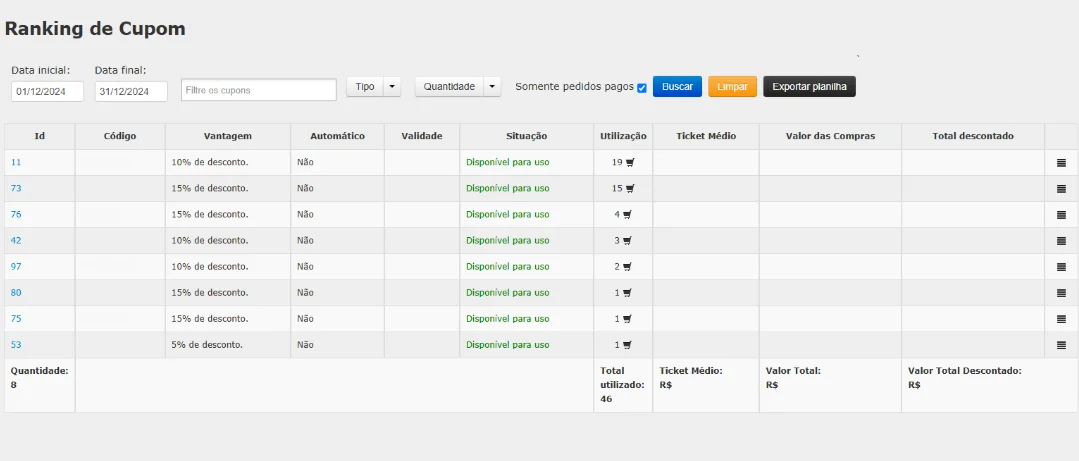Open coupon Id 80 link
1079x461 pixels.
click(x=16, y=292)
